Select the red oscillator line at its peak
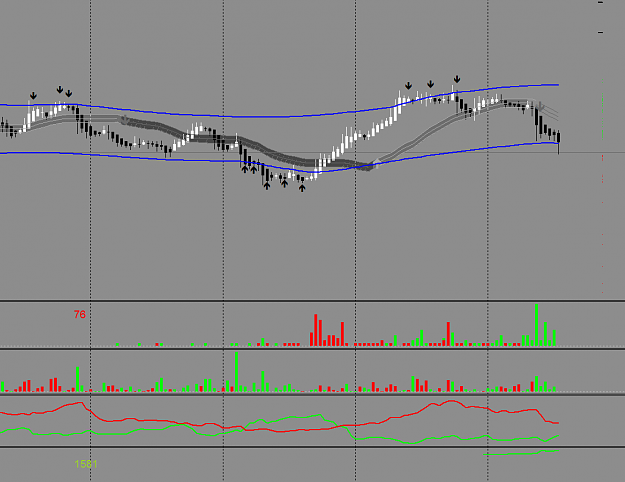 tap(451, 401)
